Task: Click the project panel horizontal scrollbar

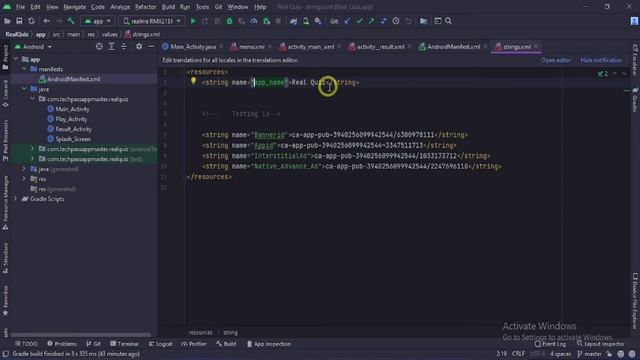Action: point(81,335)
